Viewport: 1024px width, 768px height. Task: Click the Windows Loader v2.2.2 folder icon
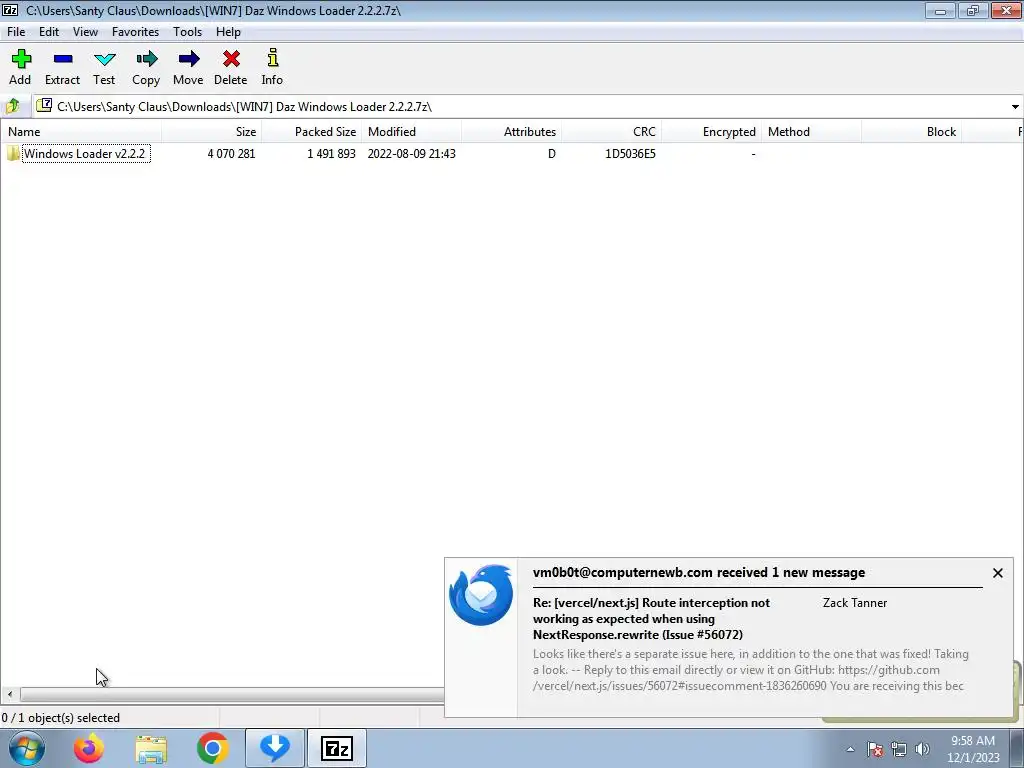pyautogui.click(x=13, y=153)
